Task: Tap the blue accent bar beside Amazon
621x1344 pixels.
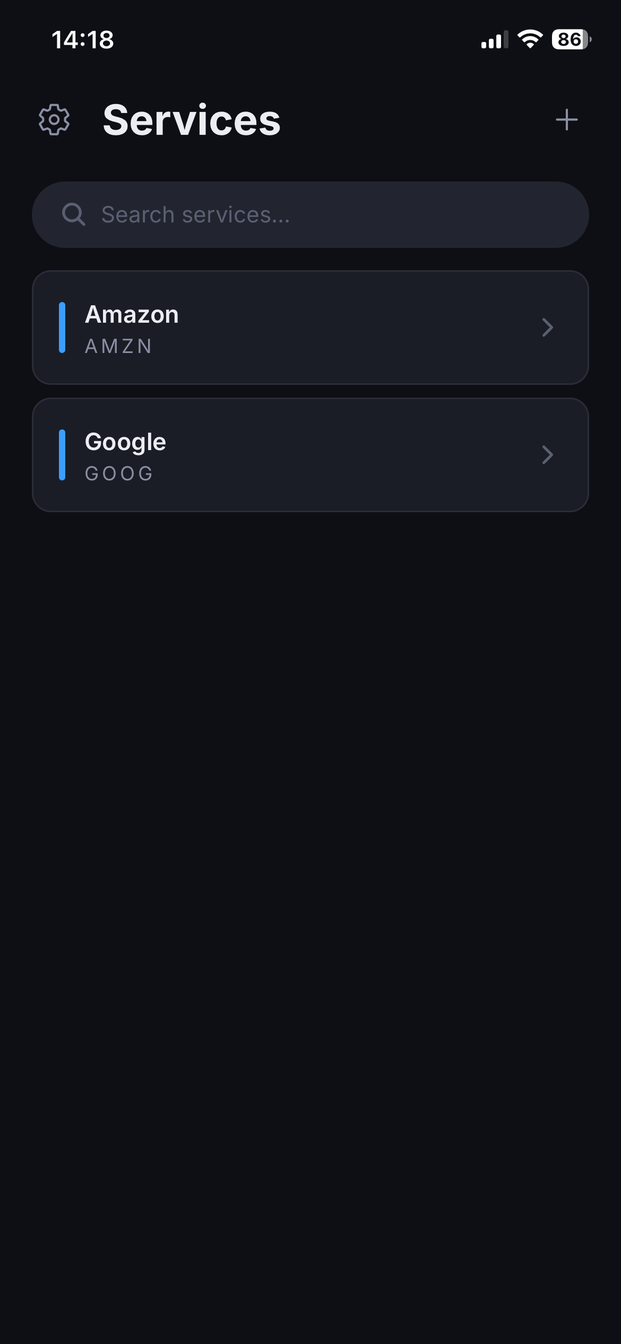Action: 62,327
